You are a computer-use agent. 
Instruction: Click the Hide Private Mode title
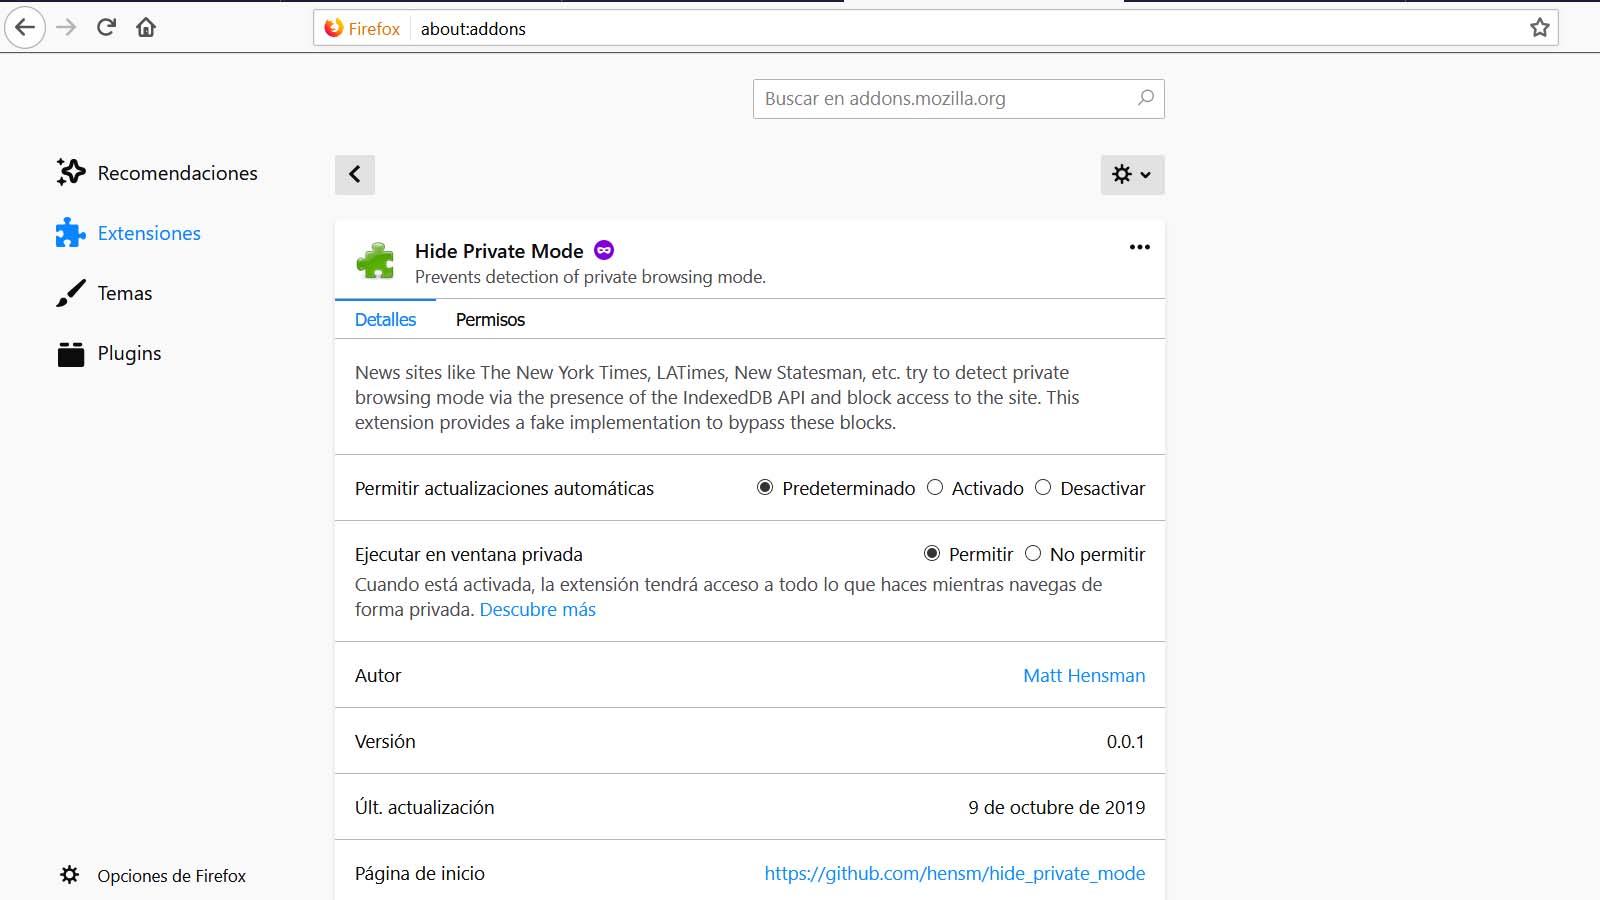[499, 251]
